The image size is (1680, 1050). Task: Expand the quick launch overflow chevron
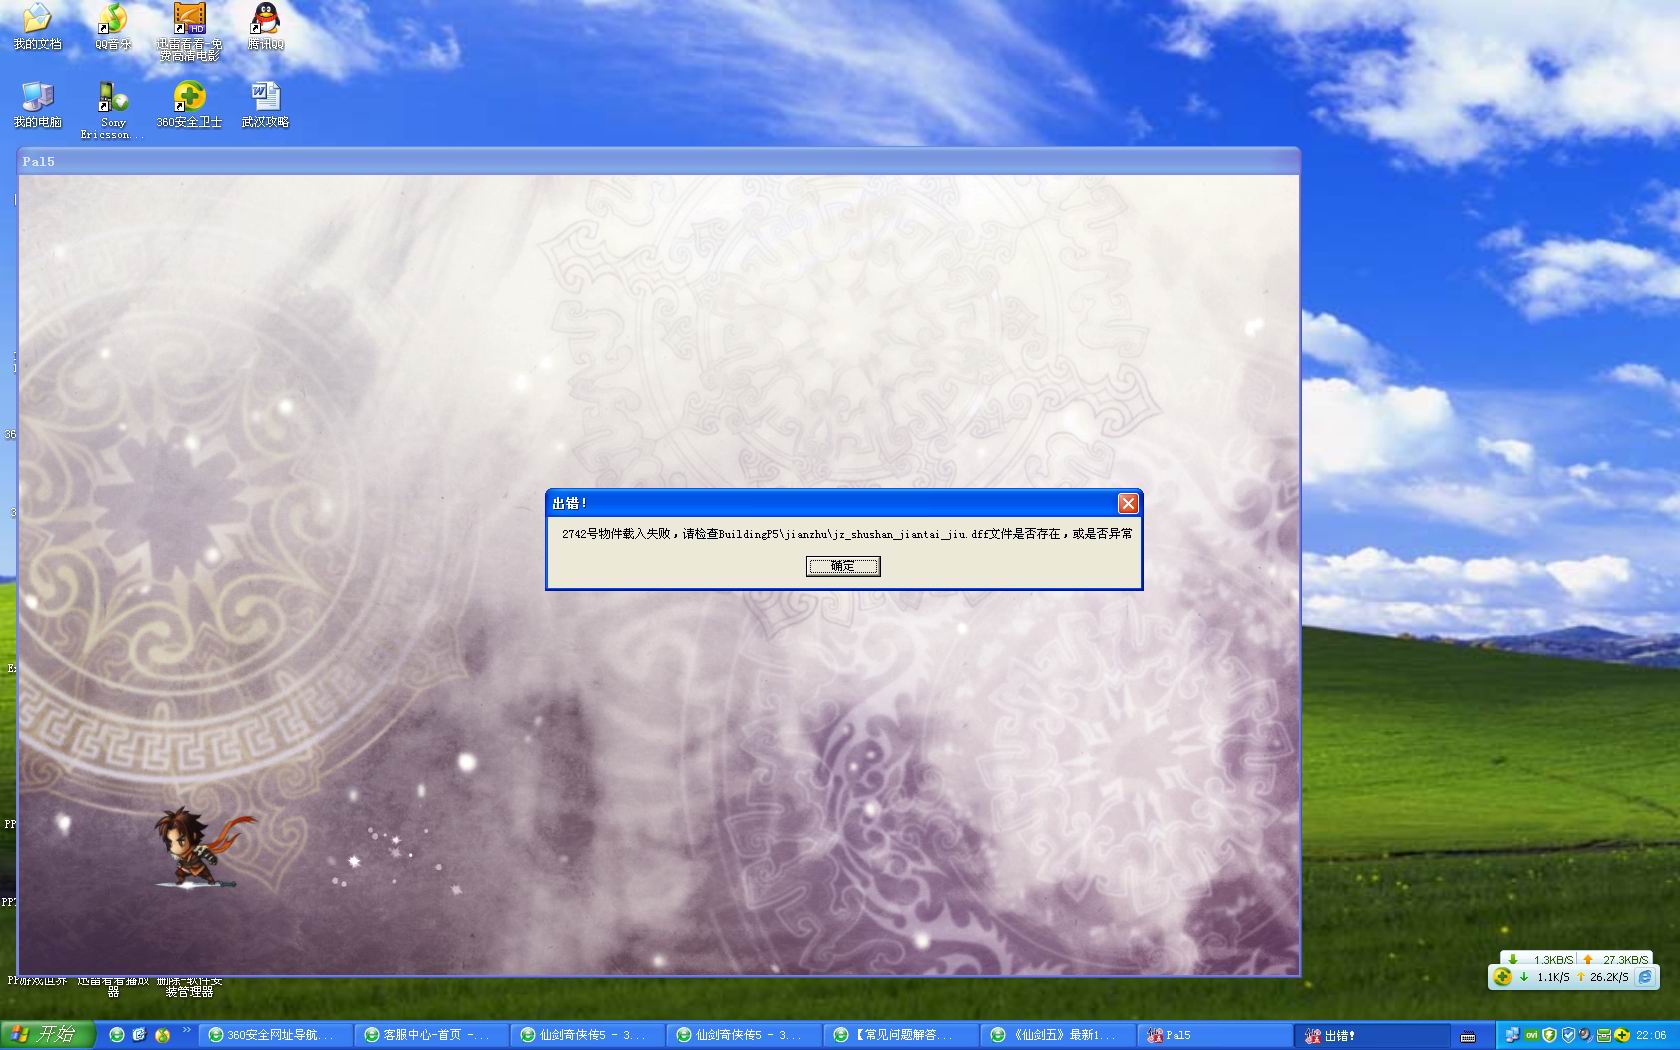(186, 1030)
